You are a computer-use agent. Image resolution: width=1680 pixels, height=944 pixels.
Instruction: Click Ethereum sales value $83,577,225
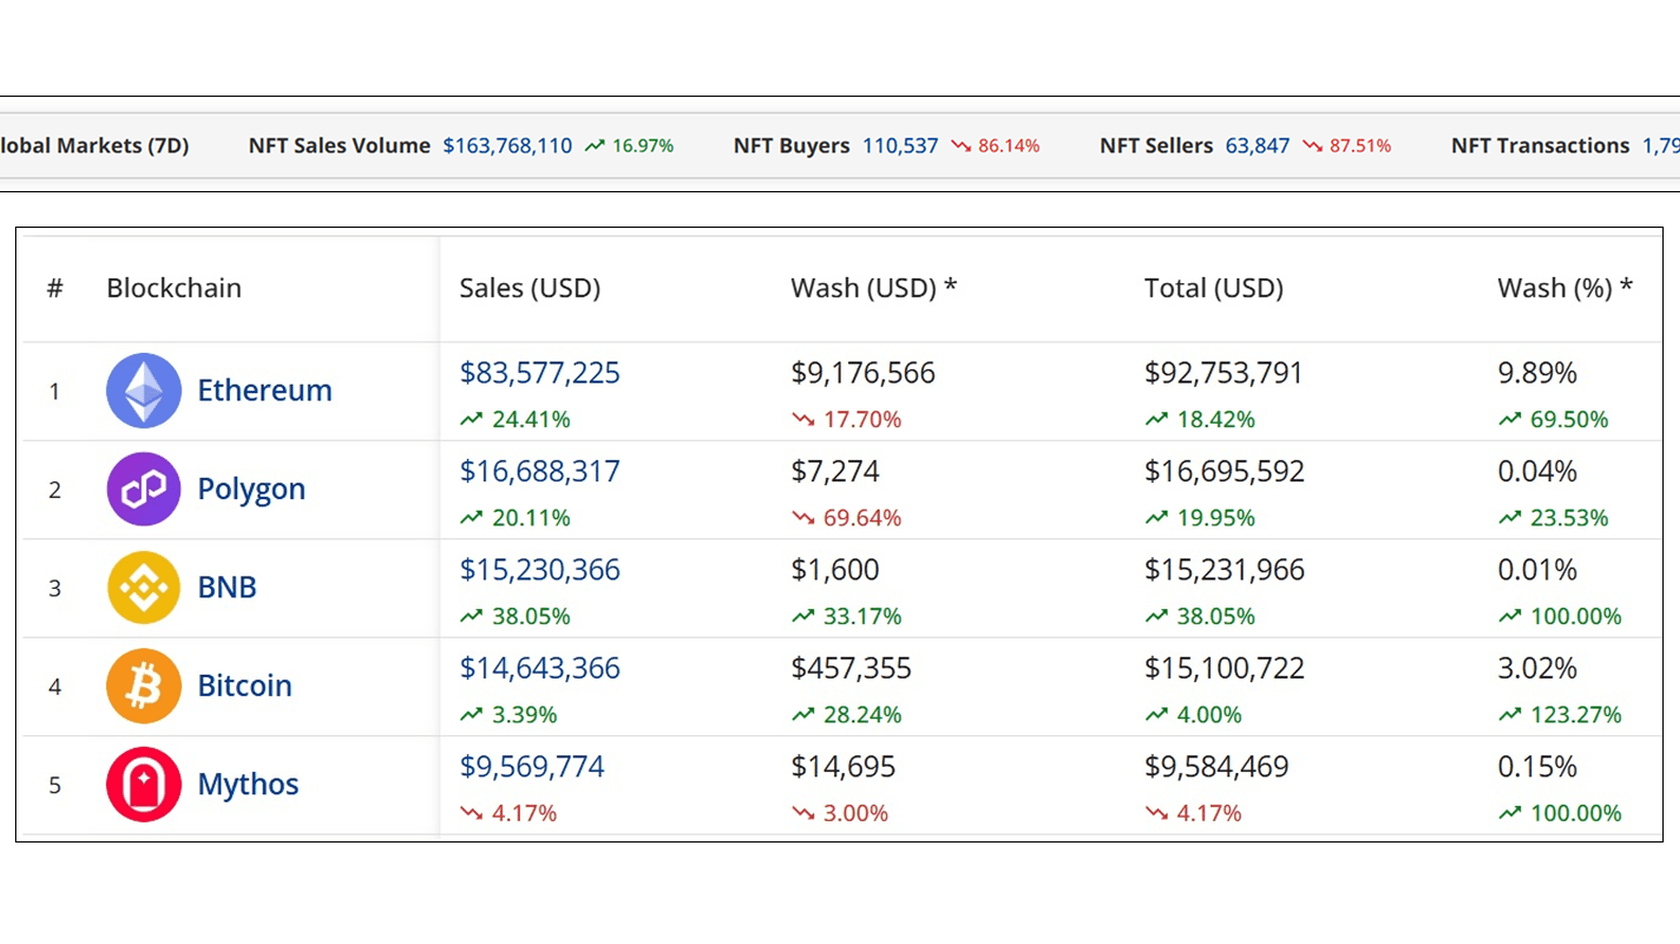coord(539,373)
